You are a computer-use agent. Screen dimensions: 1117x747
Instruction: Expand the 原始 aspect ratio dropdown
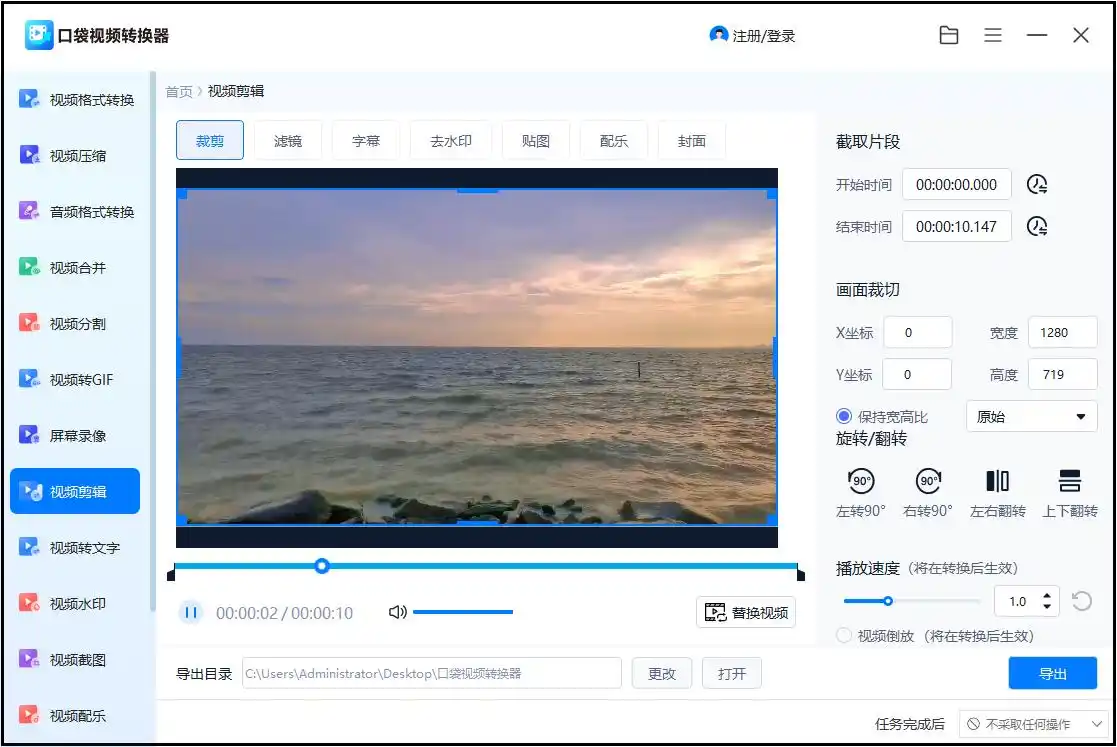click(1031, 417)
